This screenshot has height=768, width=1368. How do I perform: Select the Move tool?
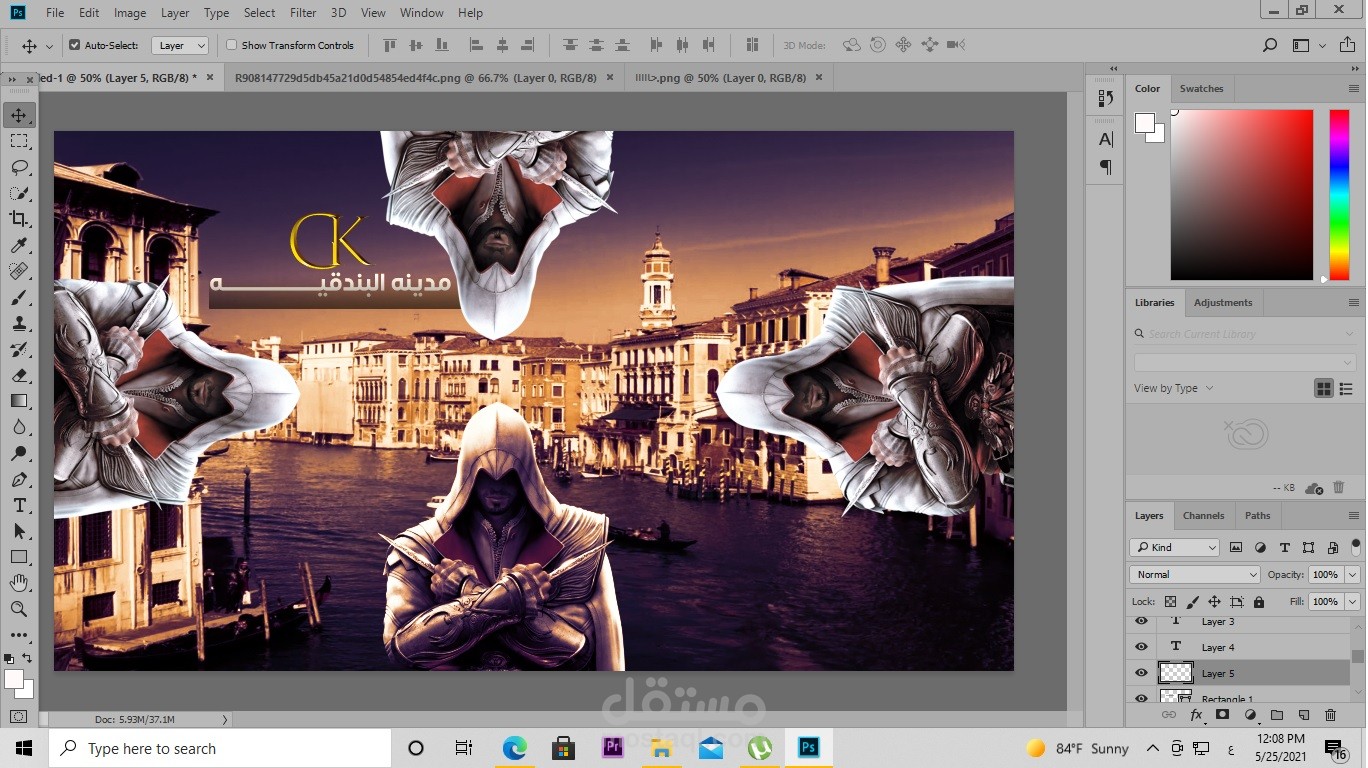click(x=19, y=115)
